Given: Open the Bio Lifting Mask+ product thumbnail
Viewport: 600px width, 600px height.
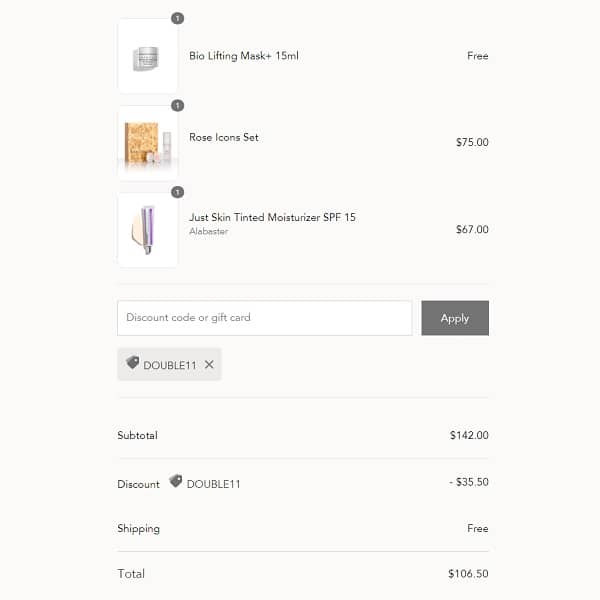Looking at the screenshot, I should [148, 56].
